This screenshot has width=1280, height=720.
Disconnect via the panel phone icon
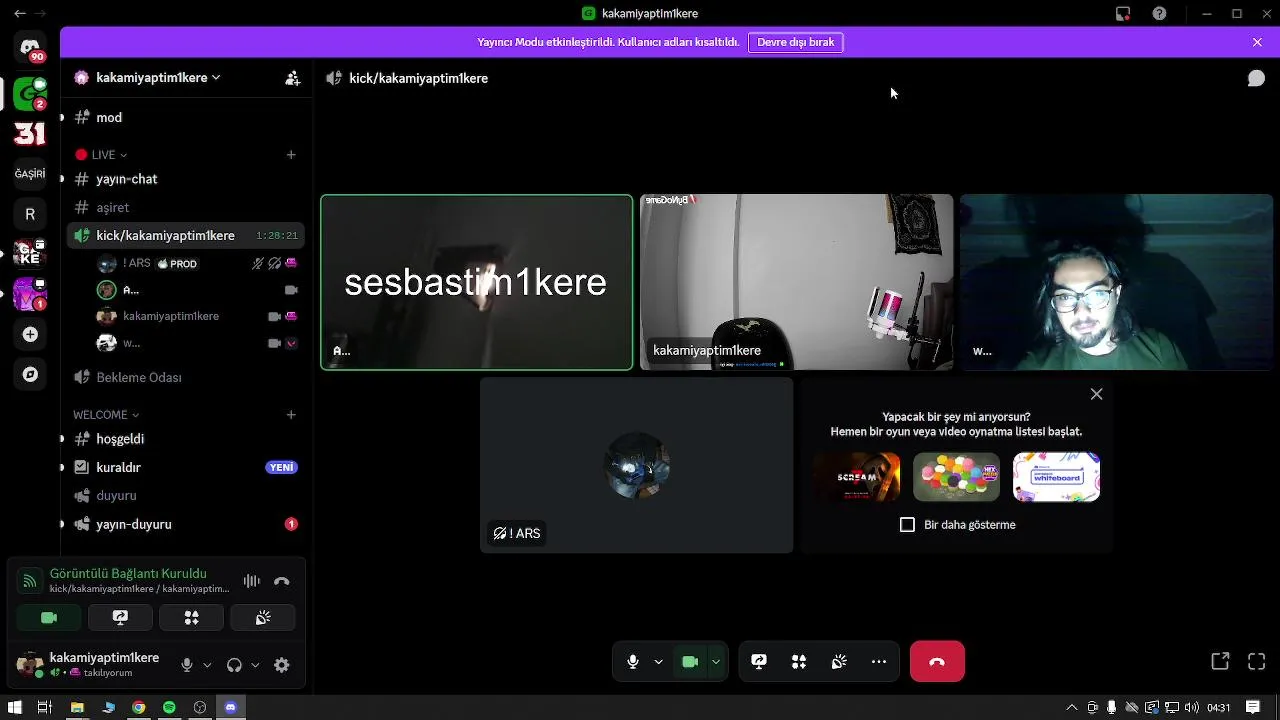click(x=282, y=581)
